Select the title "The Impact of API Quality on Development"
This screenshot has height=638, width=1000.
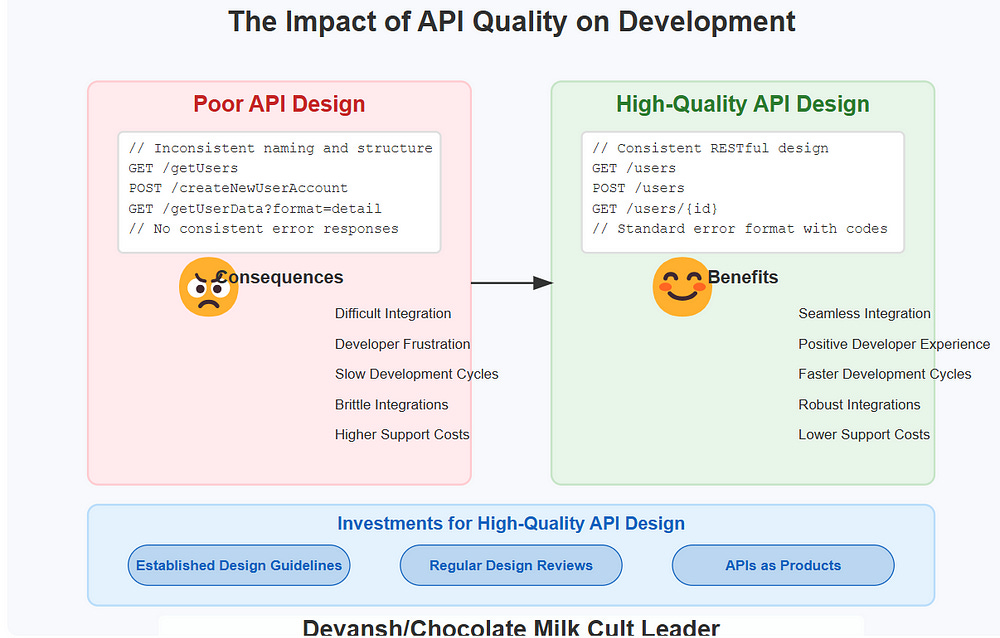[511, 21]
